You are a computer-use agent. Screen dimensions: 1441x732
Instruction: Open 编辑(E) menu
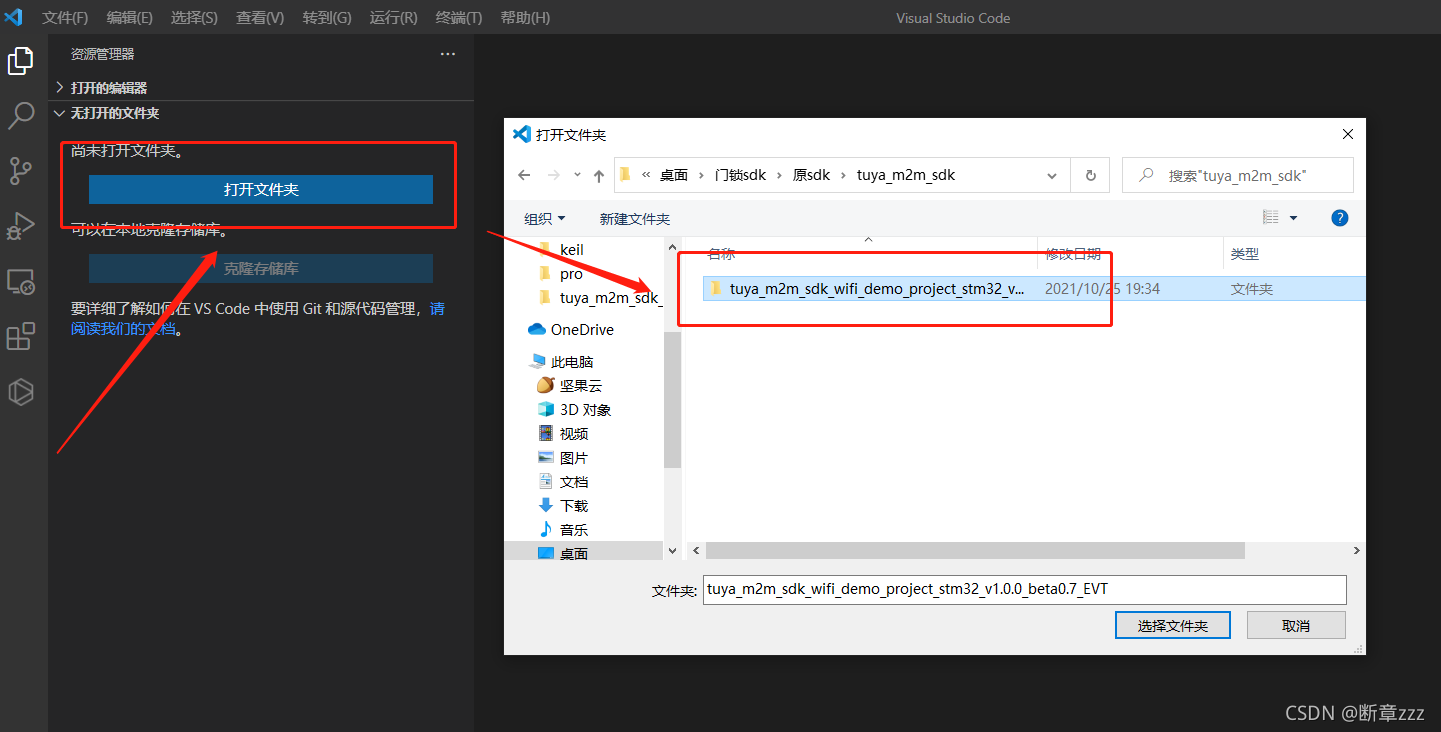(x=130, y=18)
